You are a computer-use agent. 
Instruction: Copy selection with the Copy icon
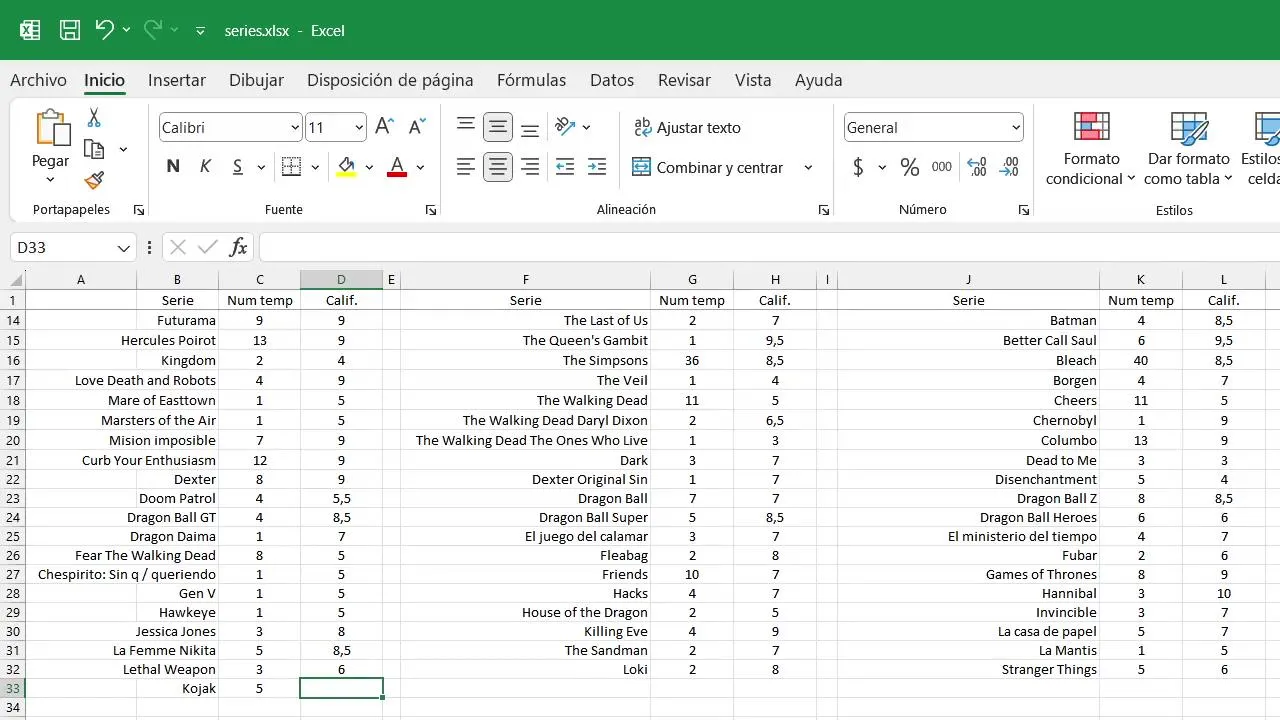point(95,150)
